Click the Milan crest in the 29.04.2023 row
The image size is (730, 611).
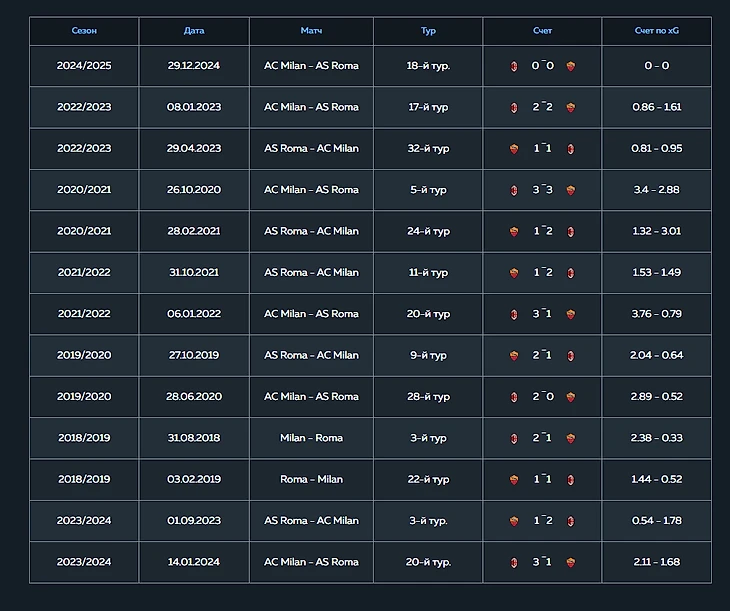[570, 149]
